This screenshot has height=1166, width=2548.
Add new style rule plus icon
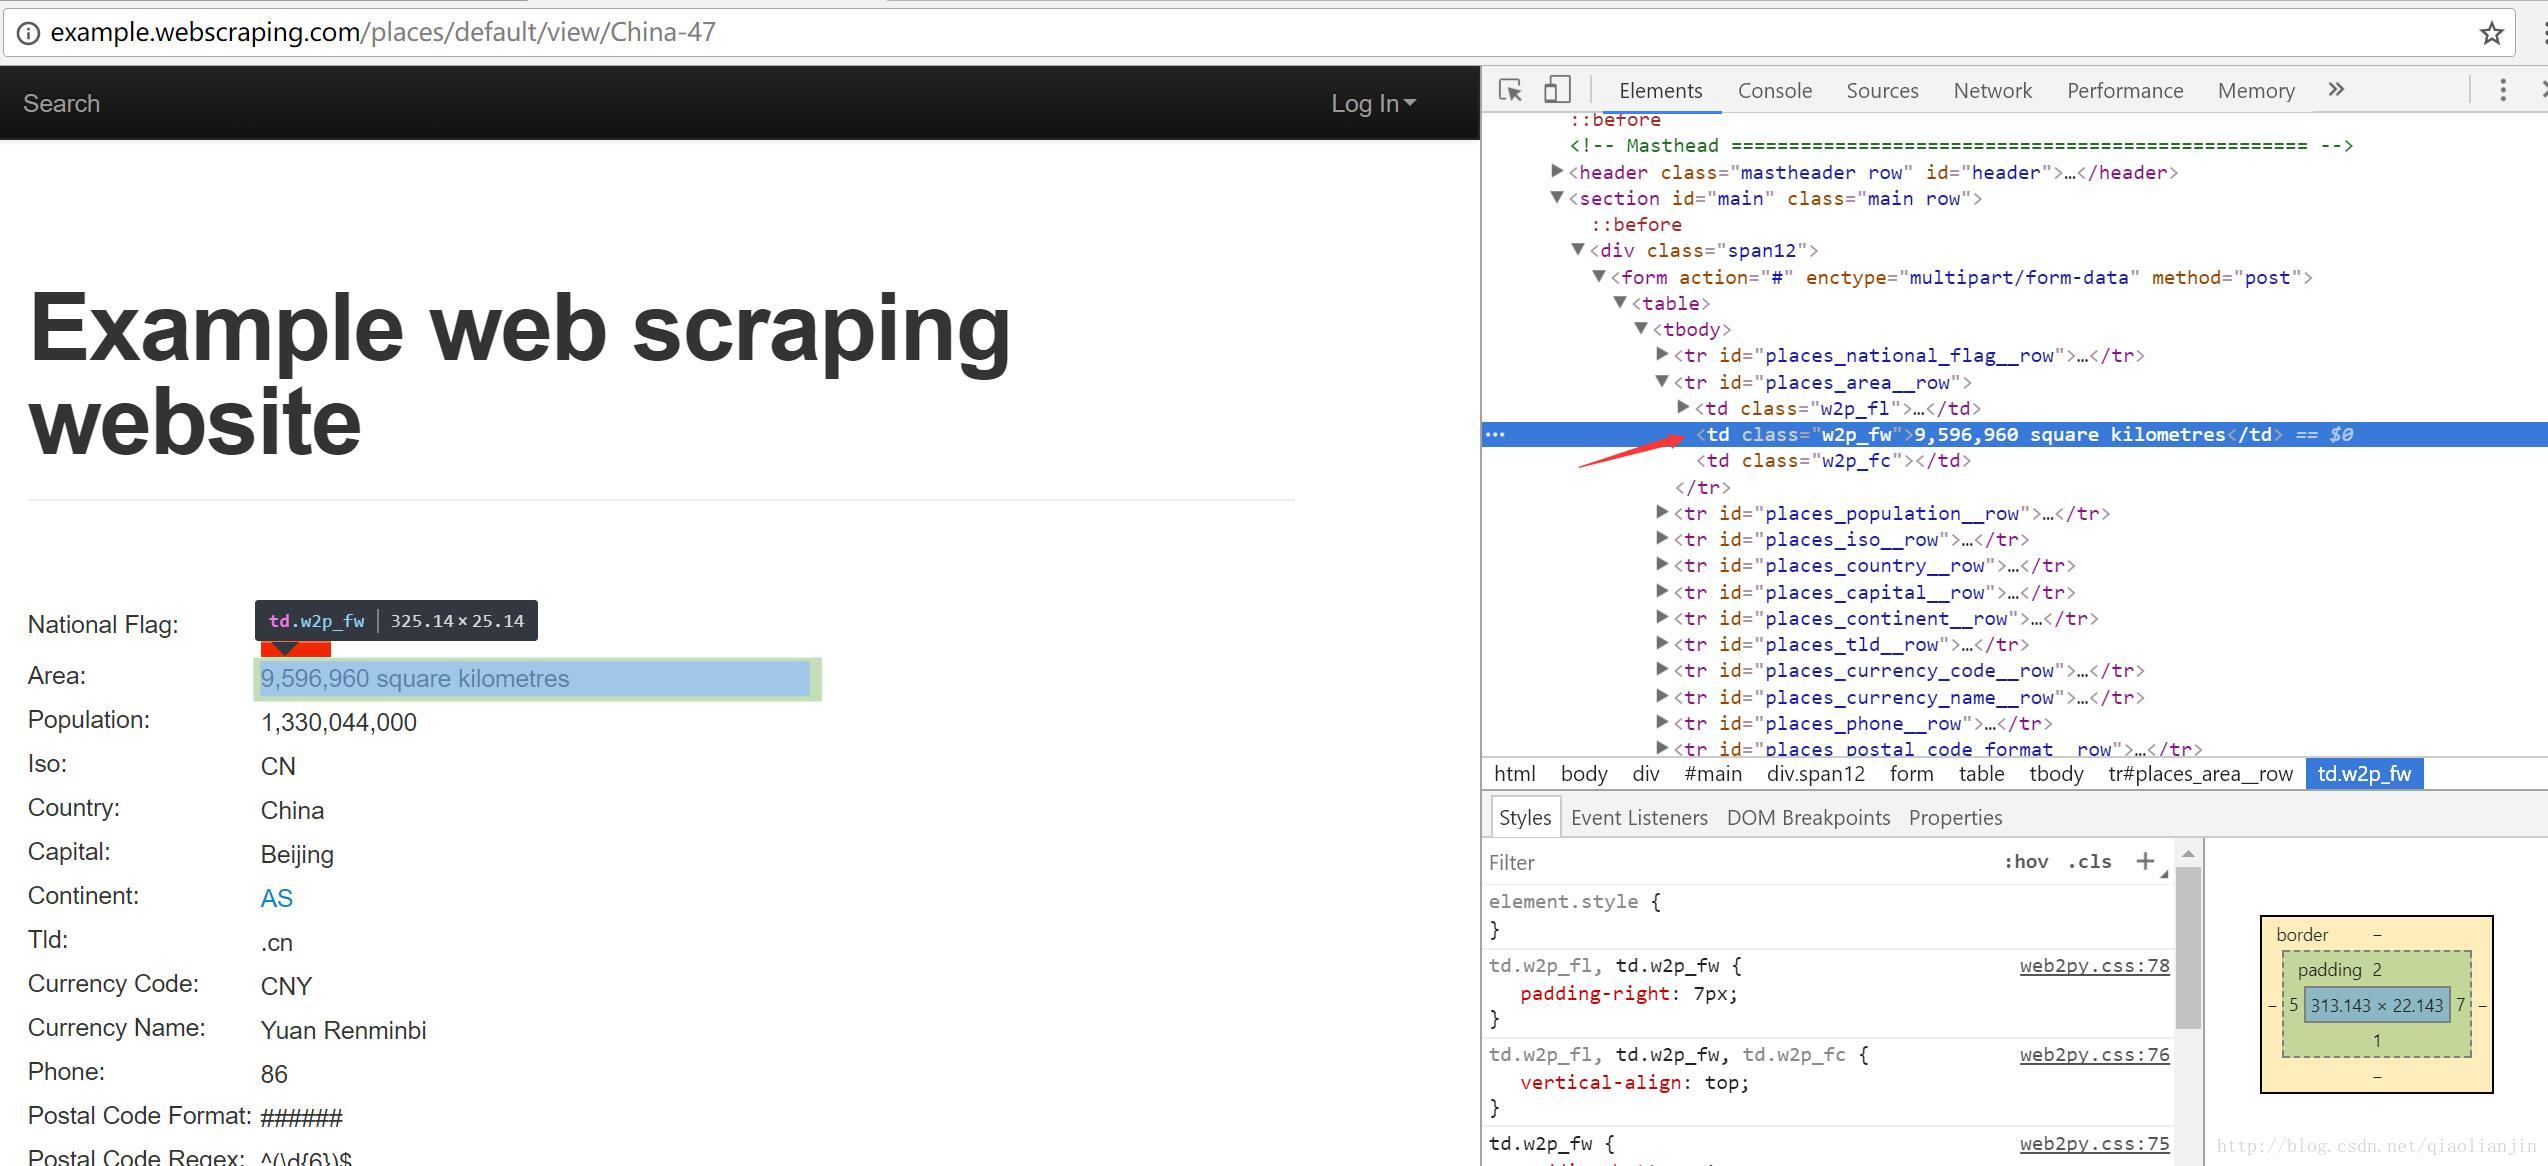coord(2145,861)
